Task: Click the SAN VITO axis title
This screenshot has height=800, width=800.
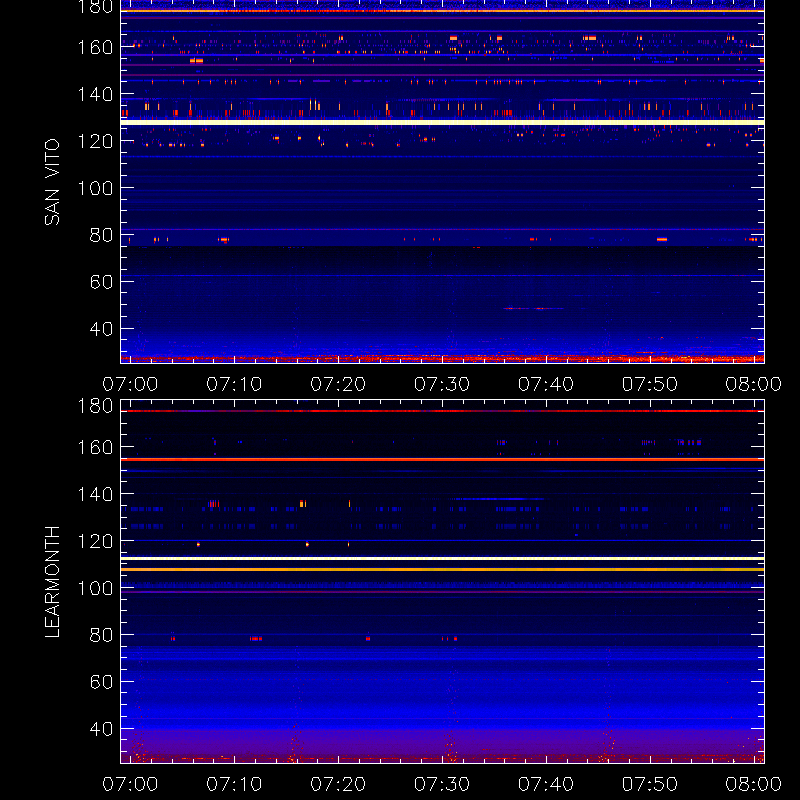Action: point(52,182)
